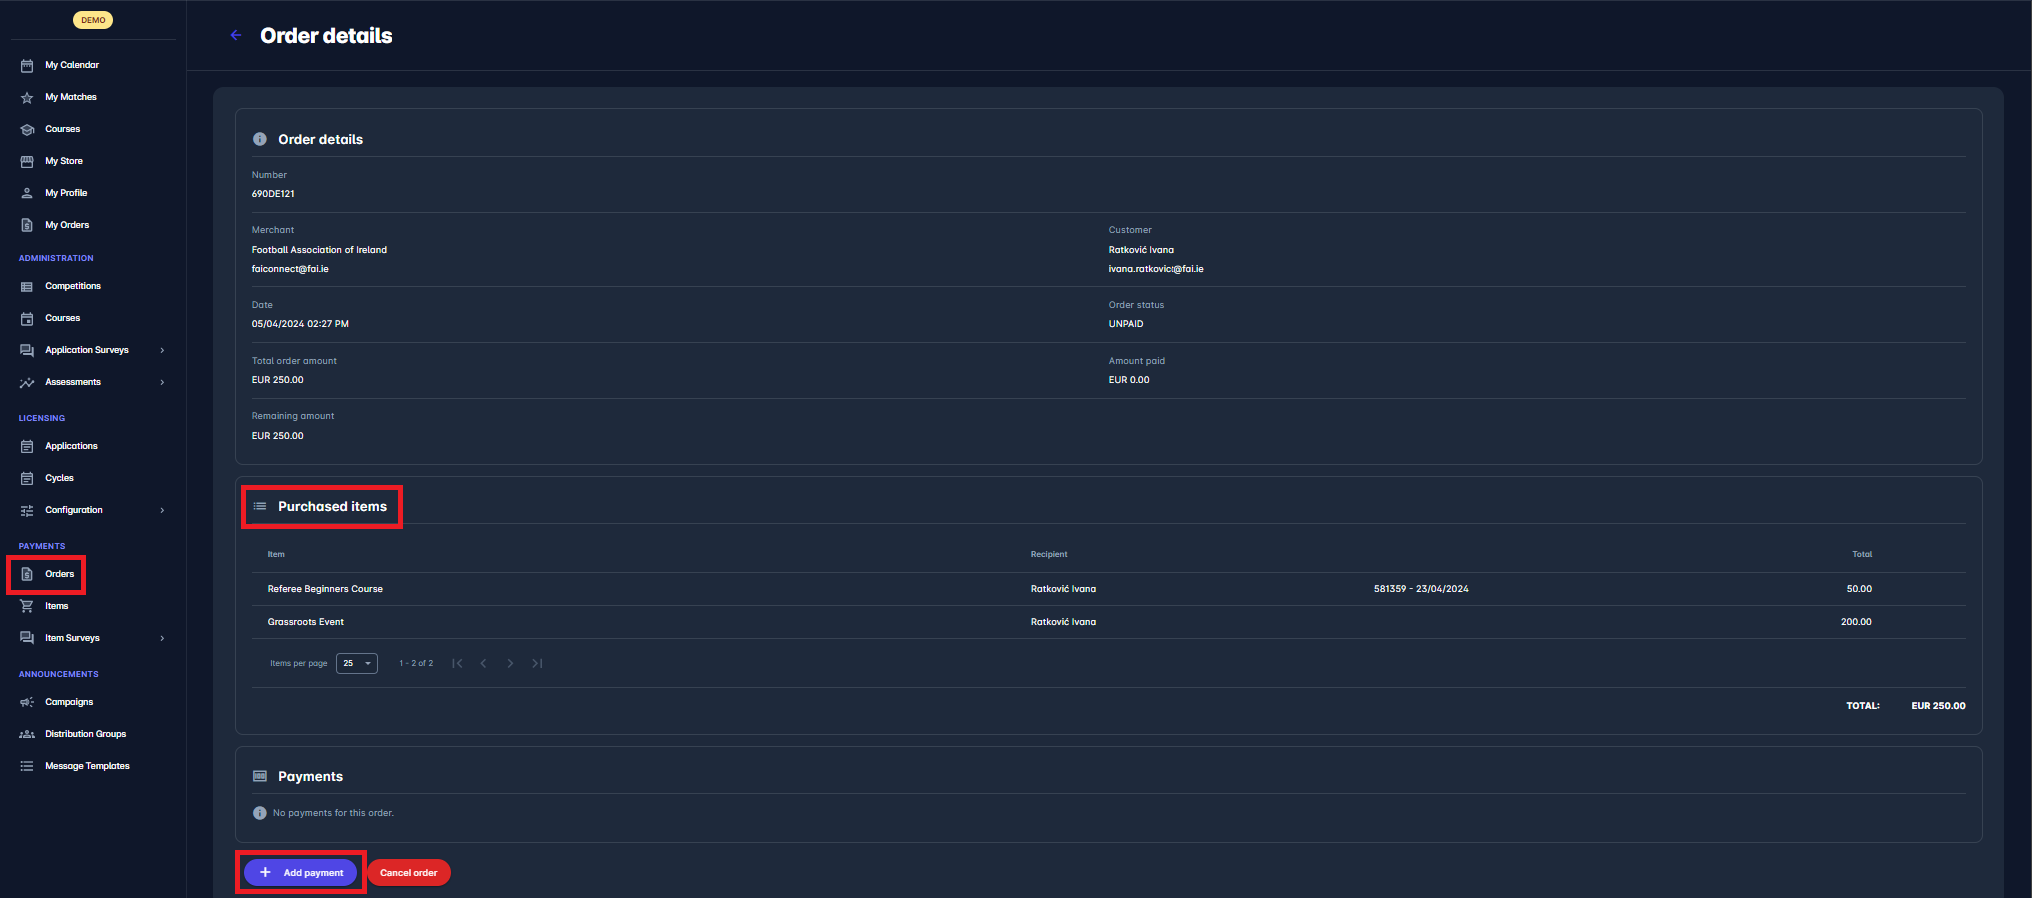Go to the My Profile page
The height and width of the screenshot is (898, 2032).
tap(66, 193)
